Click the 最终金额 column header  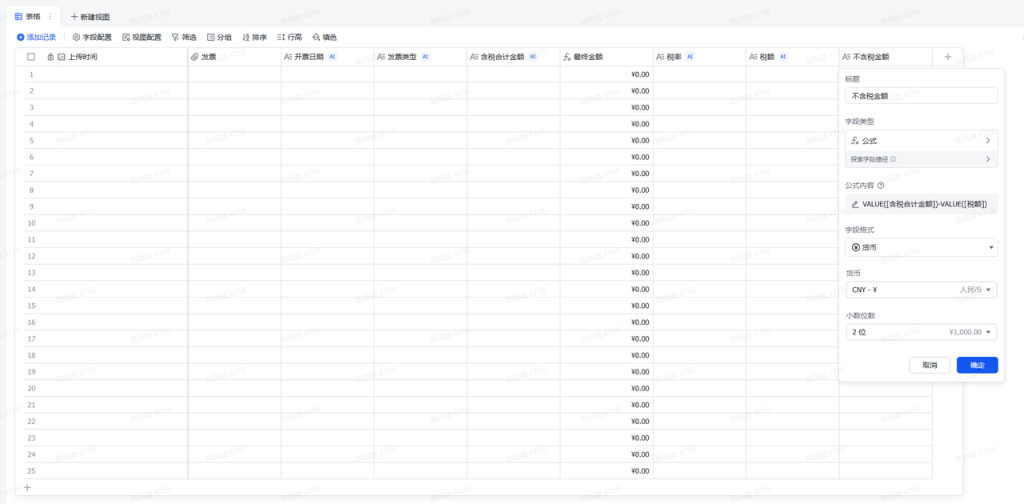point(607,57)
